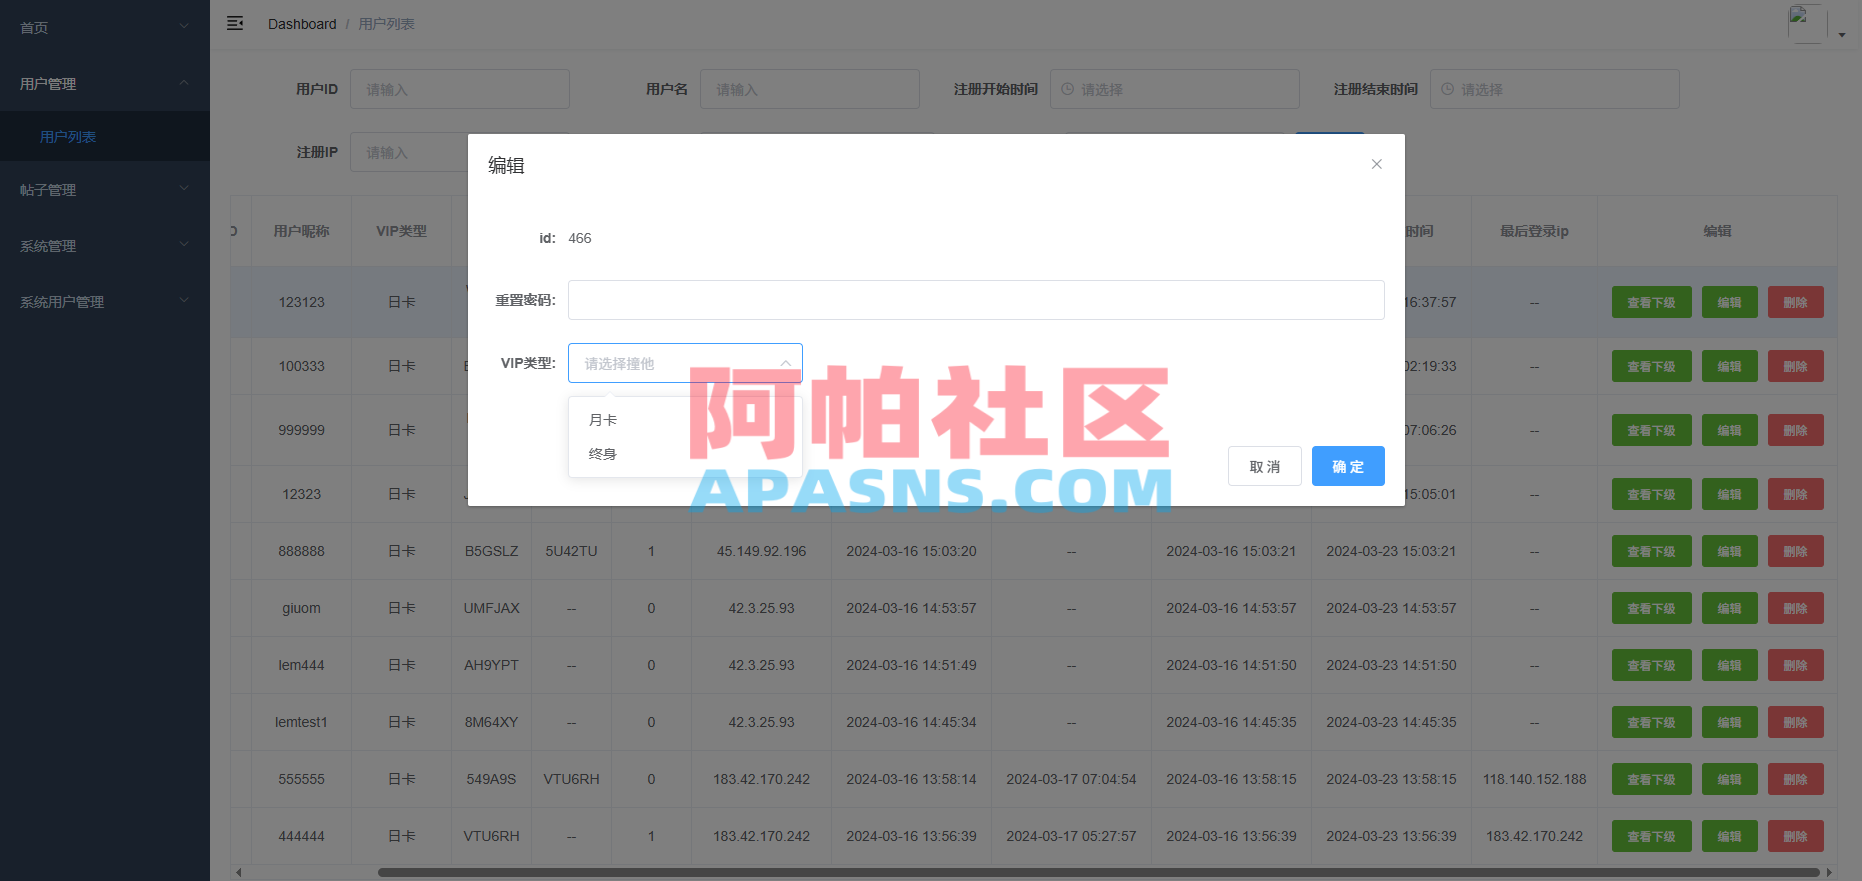This screenshot has height=881, width=1862.
Task: Open the 注册开始时间 date picker
Action: pos(1175,89)
